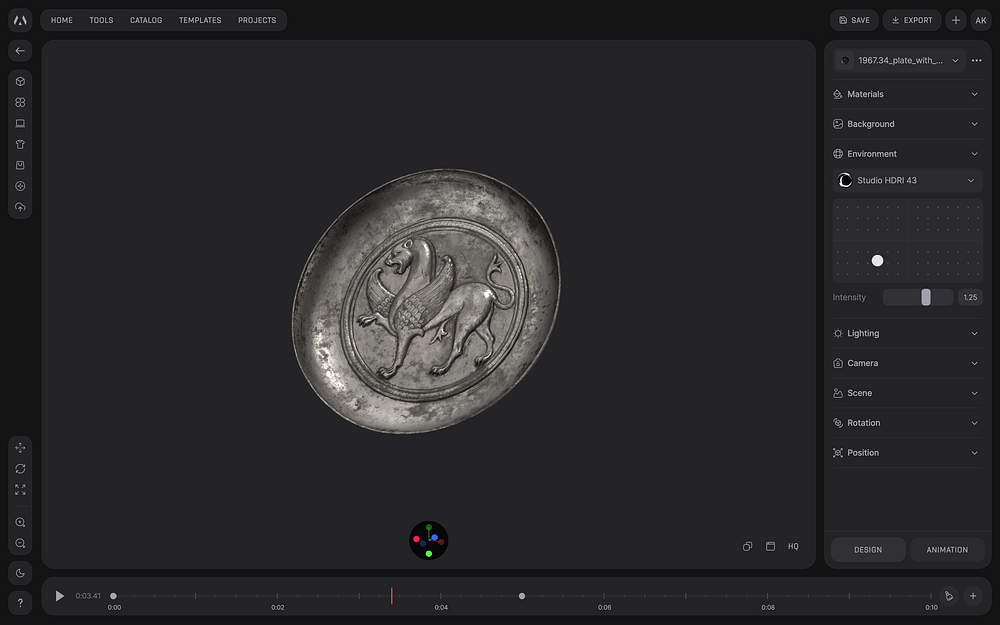Open the 1967.34_plate_with model dropdown
Viewport: 1000px width, 625px height.
pos(899,61)
